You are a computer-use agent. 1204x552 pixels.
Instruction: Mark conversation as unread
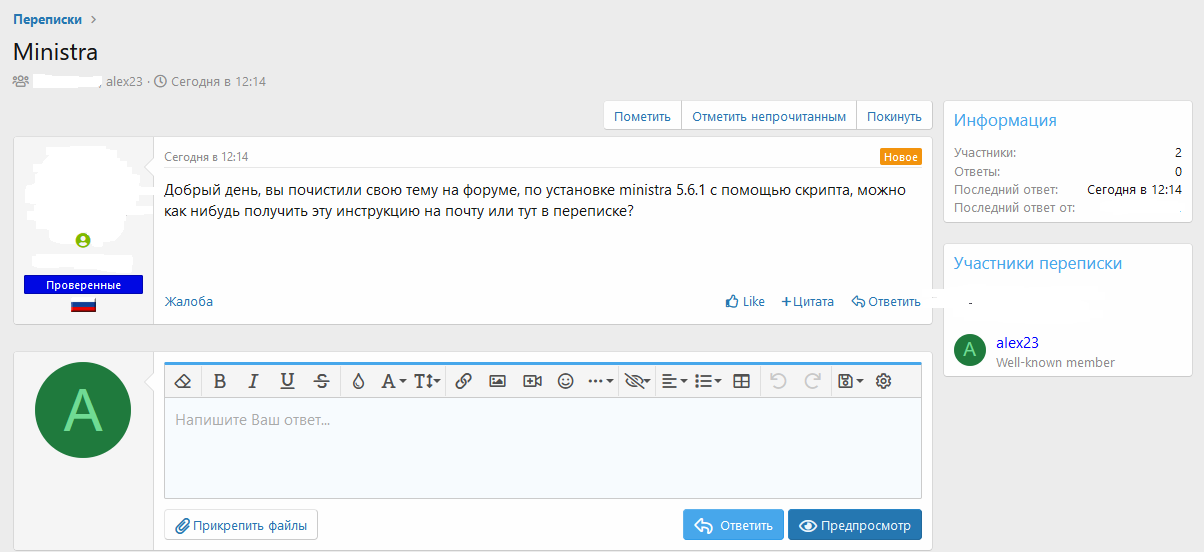pyautogui.click(x=769, y=116)
